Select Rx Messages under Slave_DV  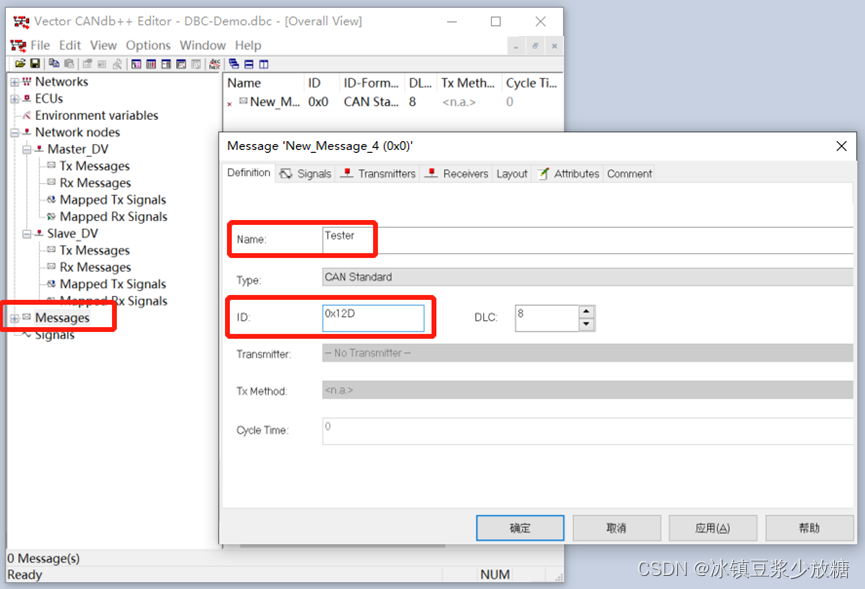(x=95, y=267)
